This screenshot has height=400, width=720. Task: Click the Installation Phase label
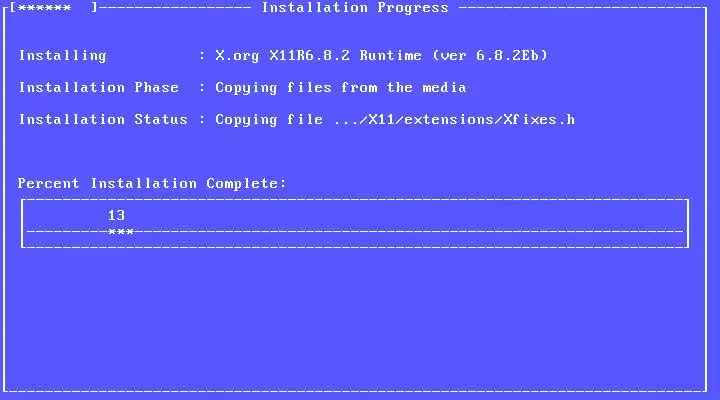99,87
